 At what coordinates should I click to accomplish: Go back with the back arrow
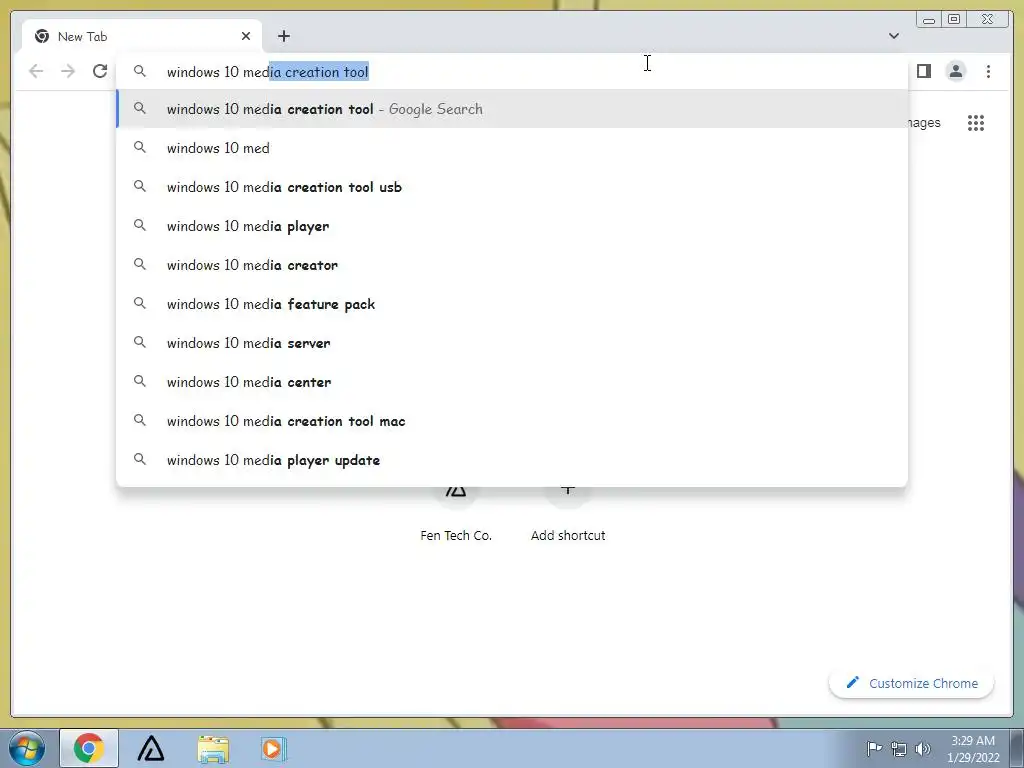tap(36, 71)
